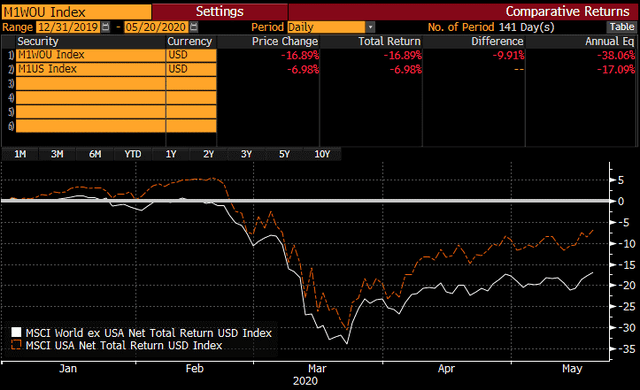The height and width of the screenshot is (390, 640).
Task: Click the USD currency cell for M1US Index
Action: click(191, 69)
